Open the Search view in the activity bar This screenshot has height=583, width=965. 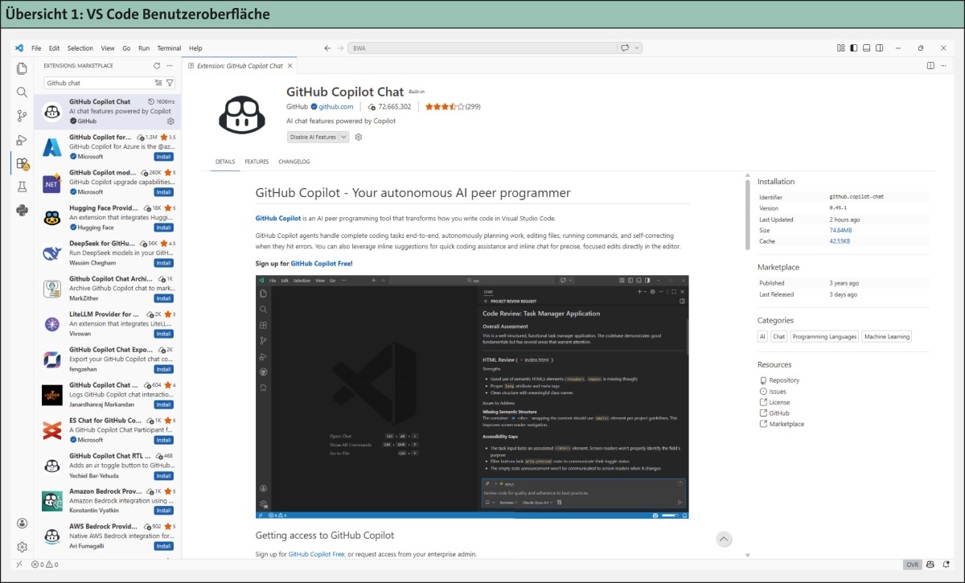[x=22, y=92]
